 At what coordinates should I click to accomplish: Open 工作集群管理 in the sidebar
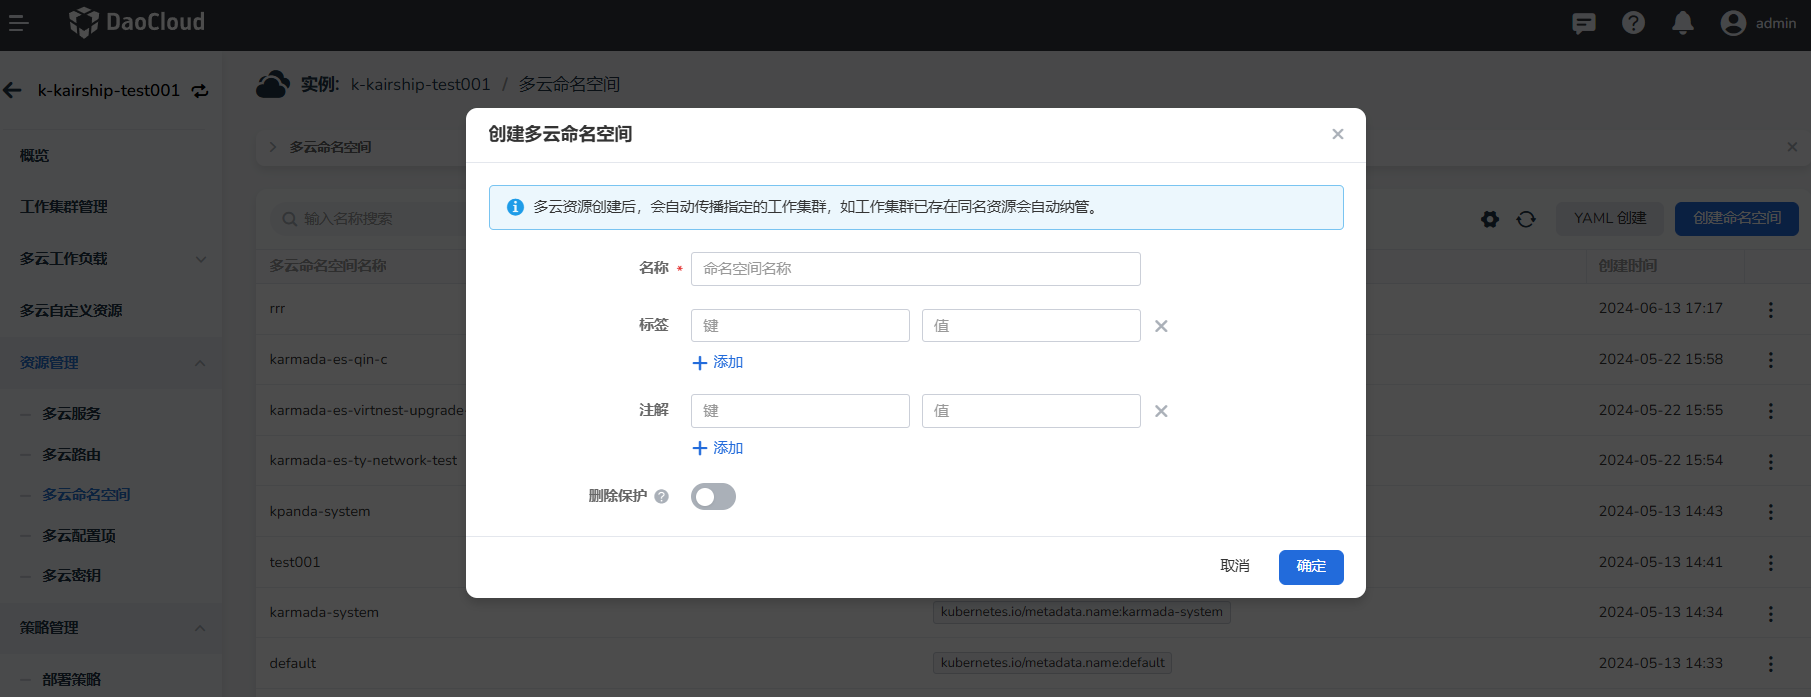pos(64,207)
